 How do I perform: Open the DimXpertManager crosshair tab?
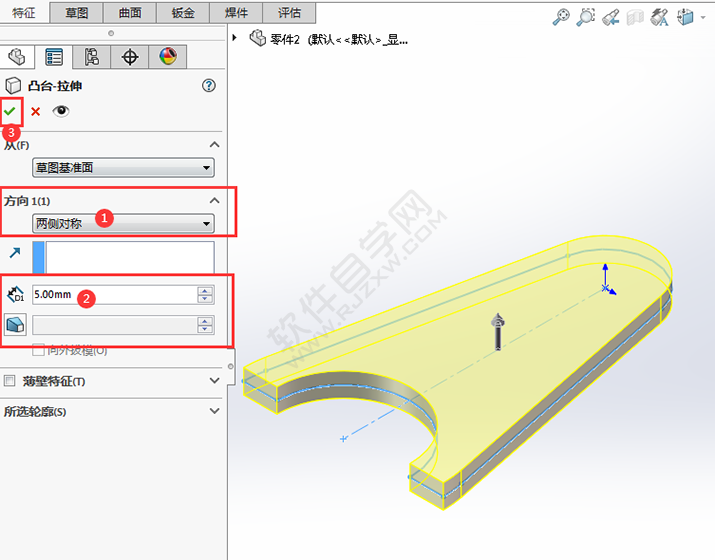[130, 57]
